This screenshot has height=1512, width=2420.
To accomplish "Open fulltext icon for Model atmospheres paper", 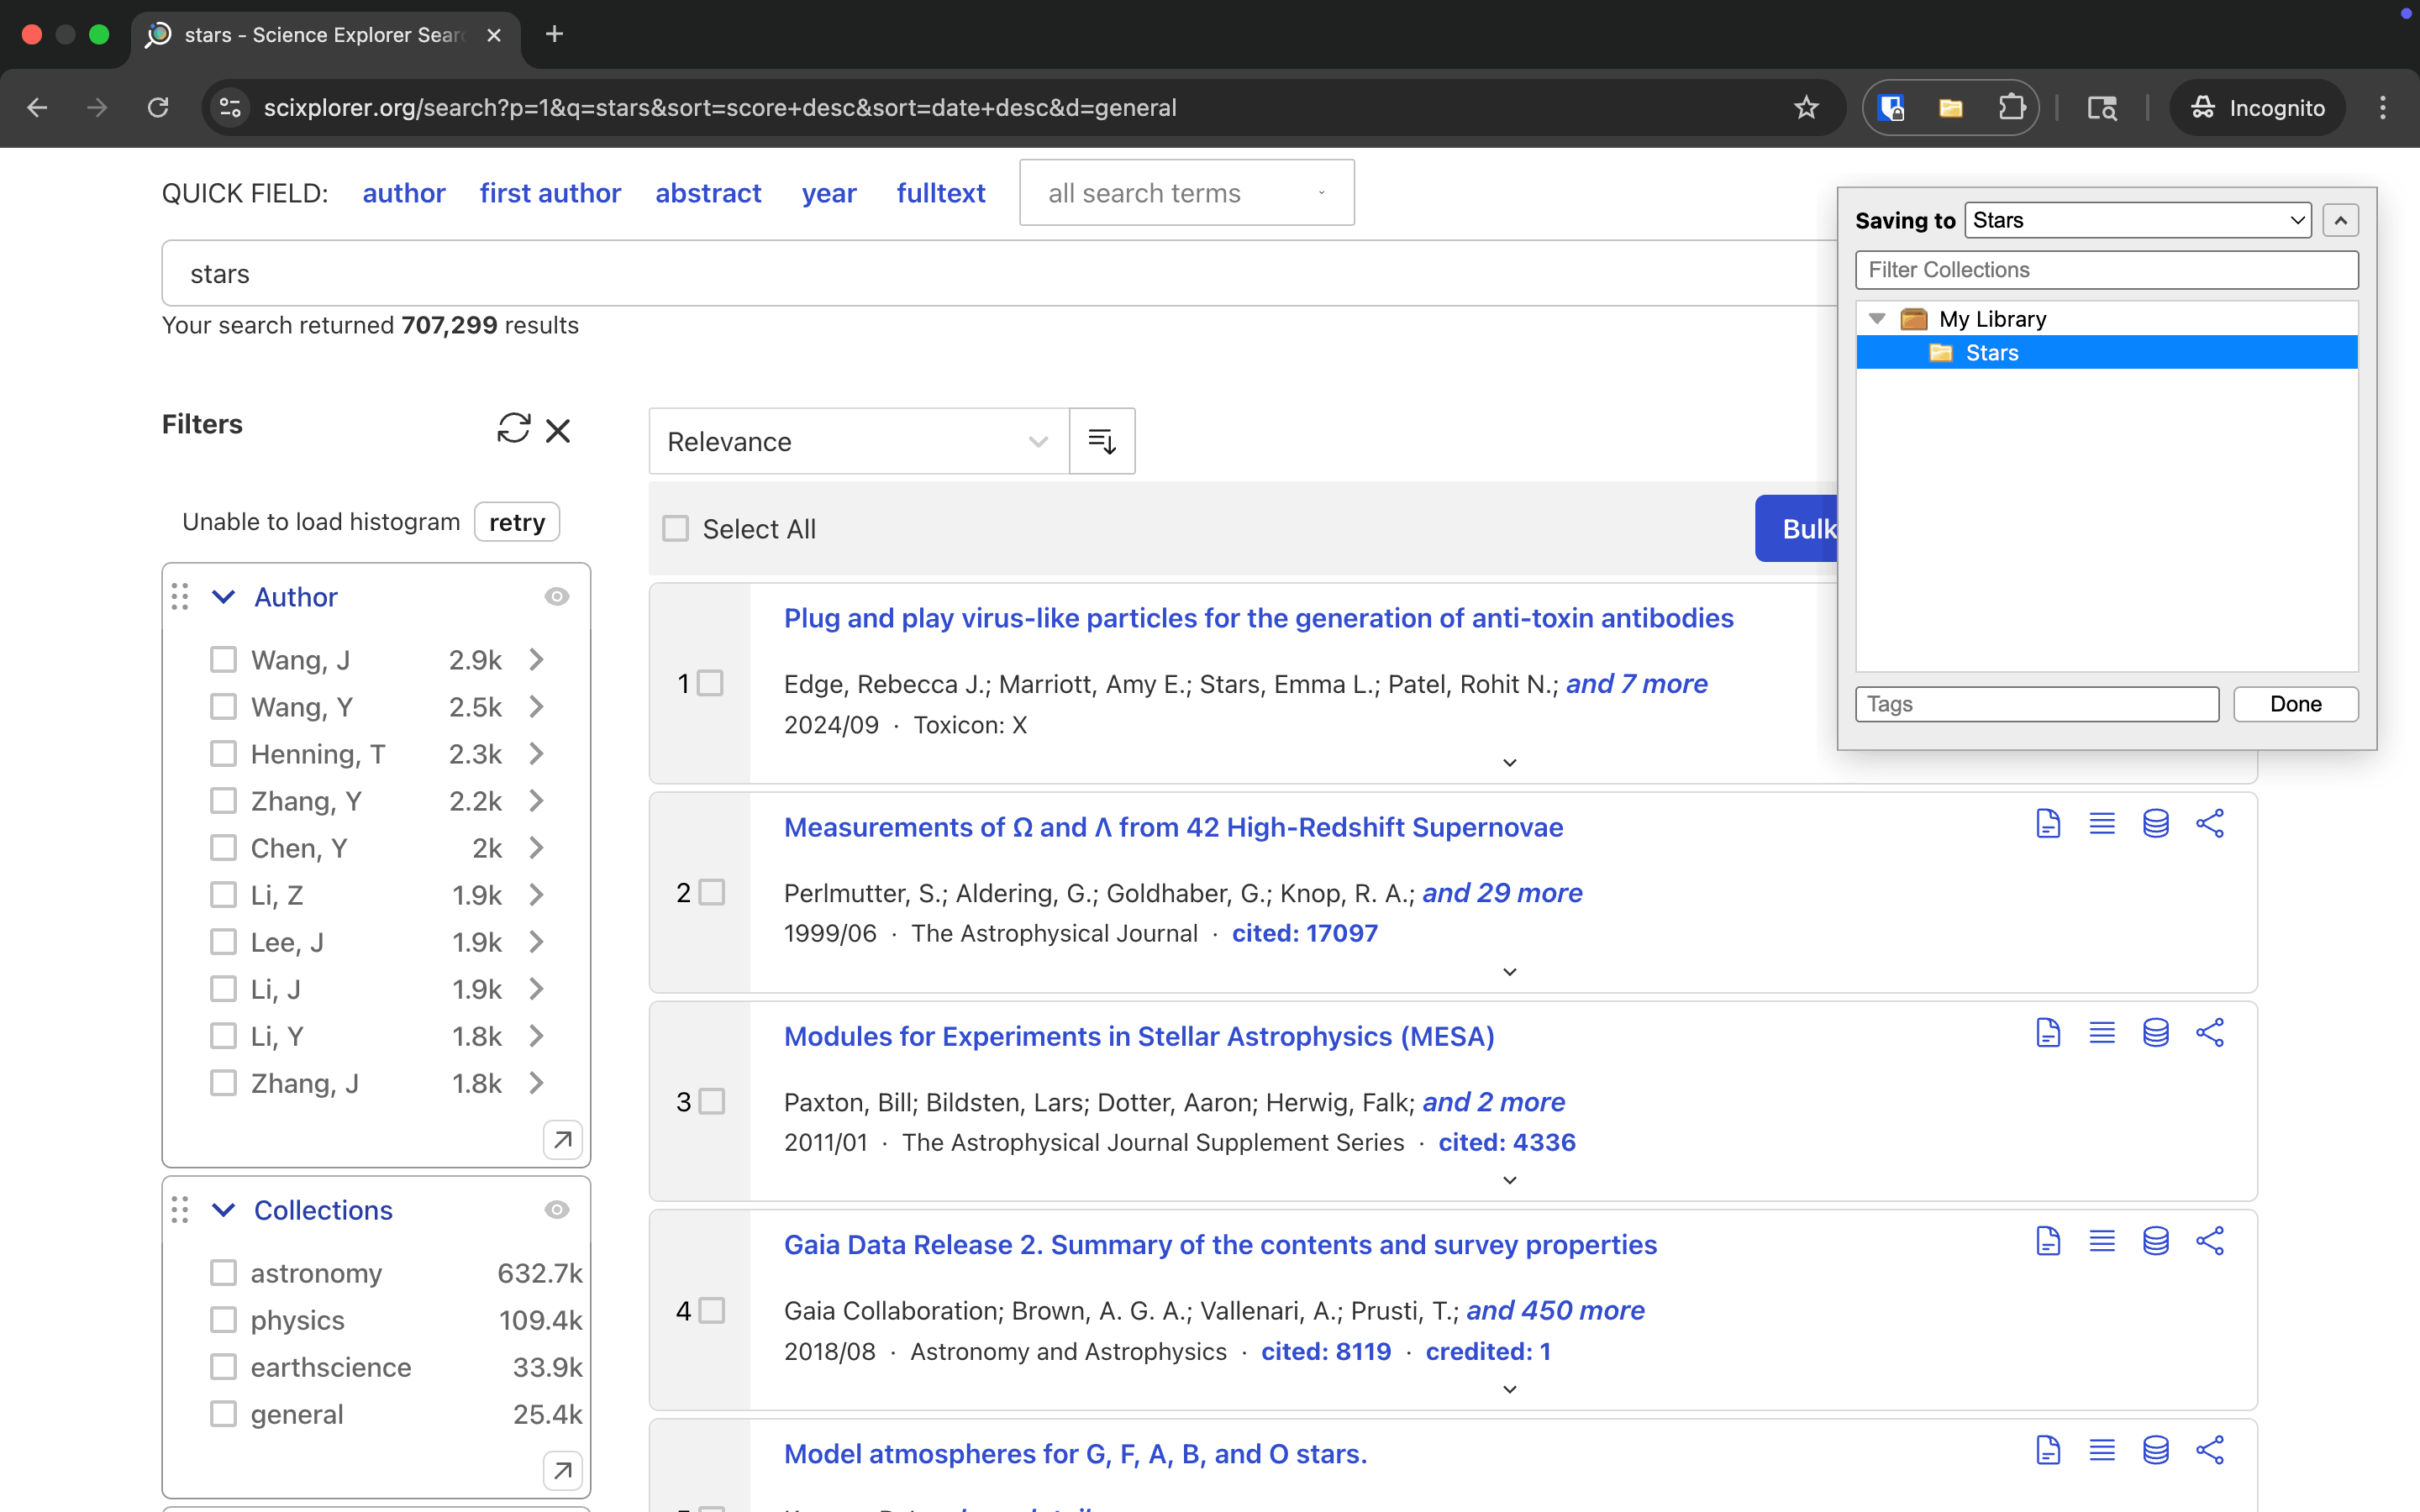I will click(2048, 1450).
